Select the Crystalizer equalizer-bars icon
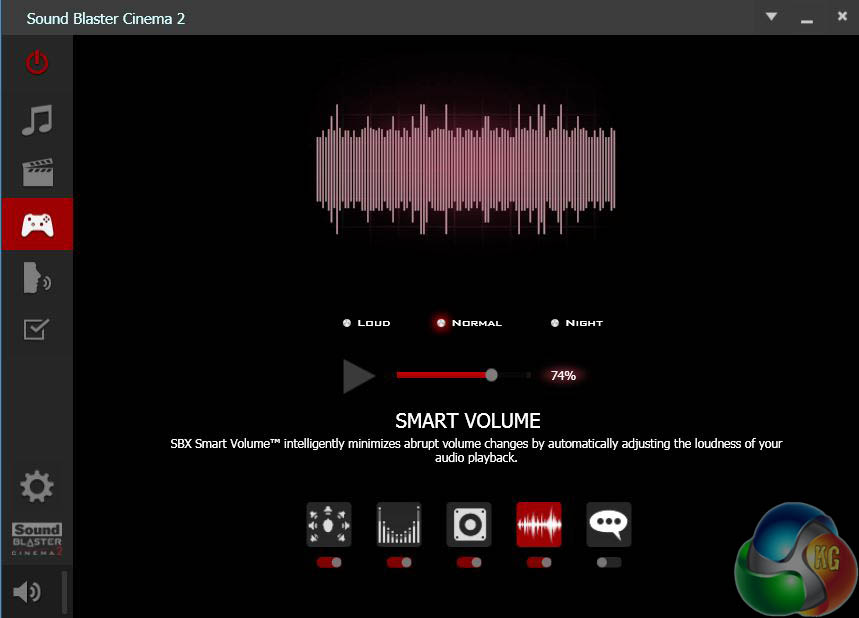This screenshot has height=618, width=859. (x=399, y=524)
